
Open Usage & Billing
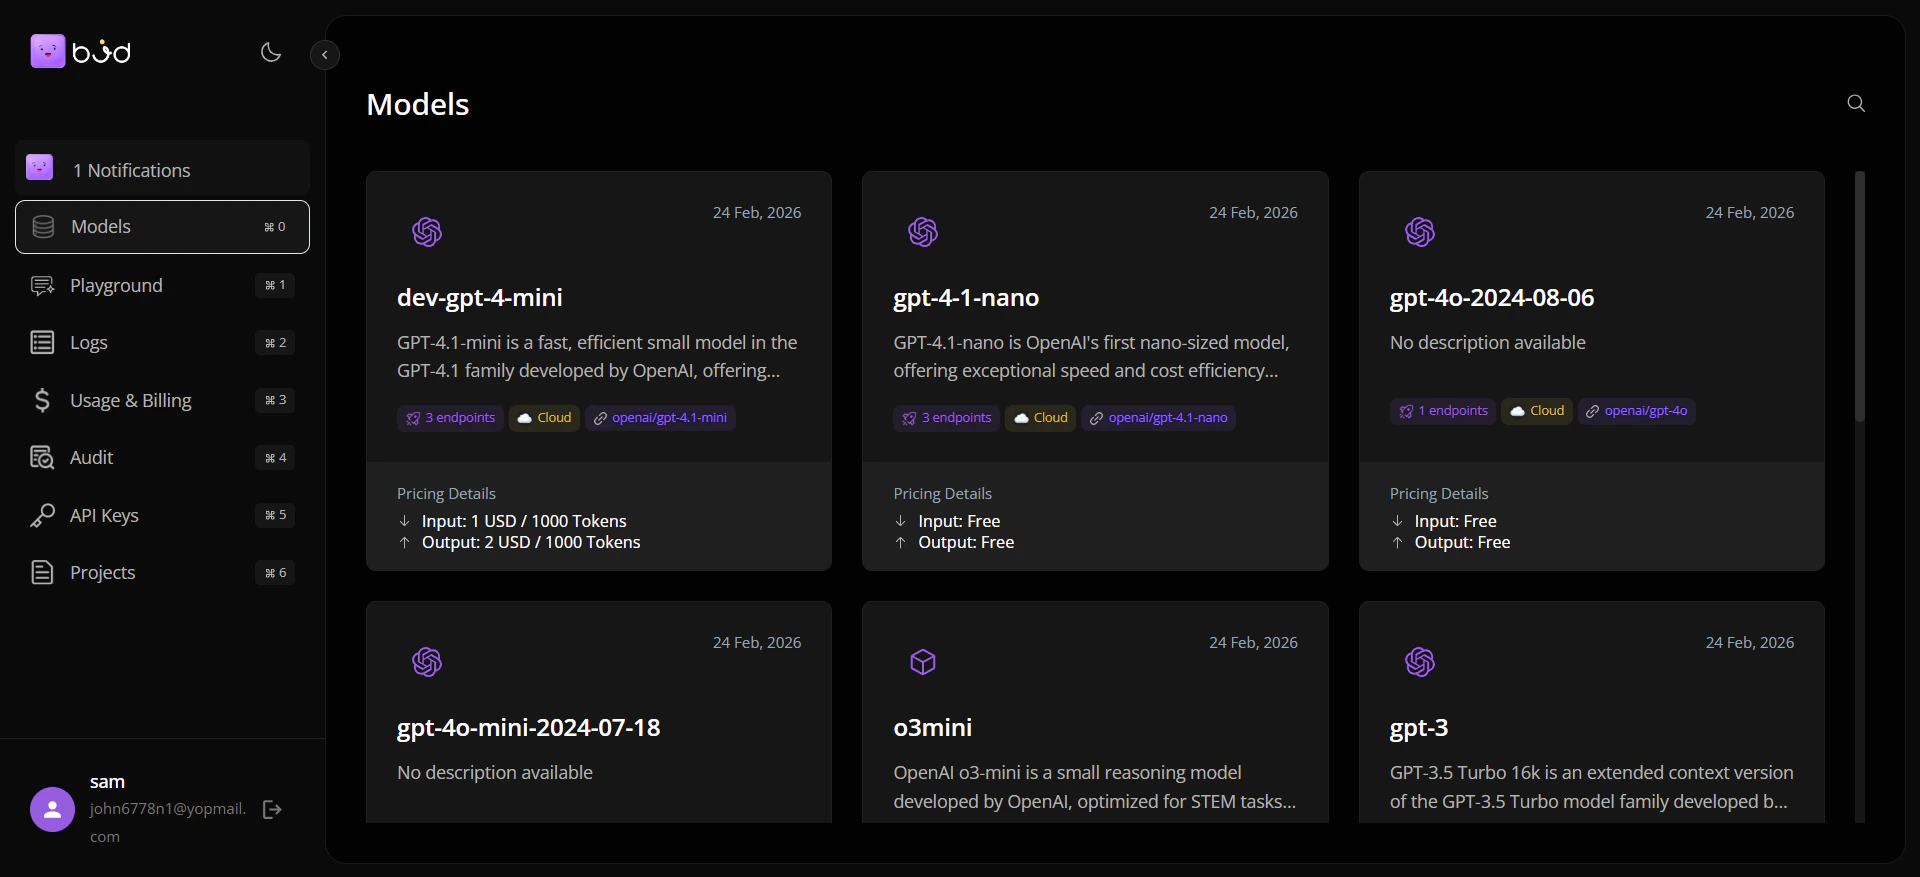tap(162, 400)
